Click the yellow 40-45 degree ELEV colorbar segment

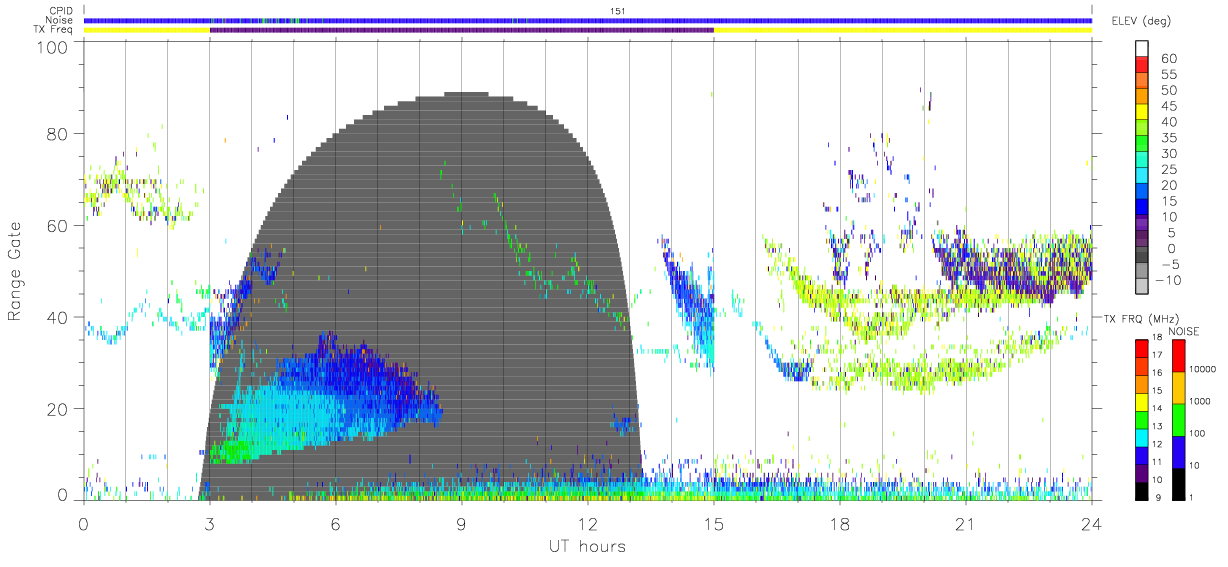[1142, 112]
